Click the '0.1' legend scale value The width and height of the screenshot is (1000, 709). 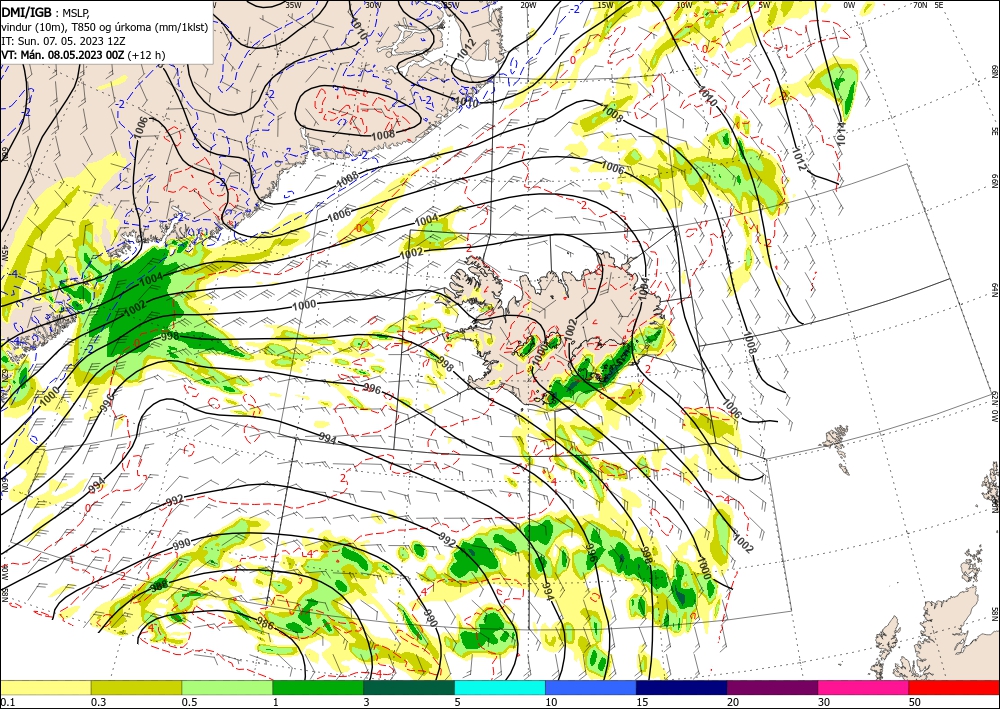[6, 702]
